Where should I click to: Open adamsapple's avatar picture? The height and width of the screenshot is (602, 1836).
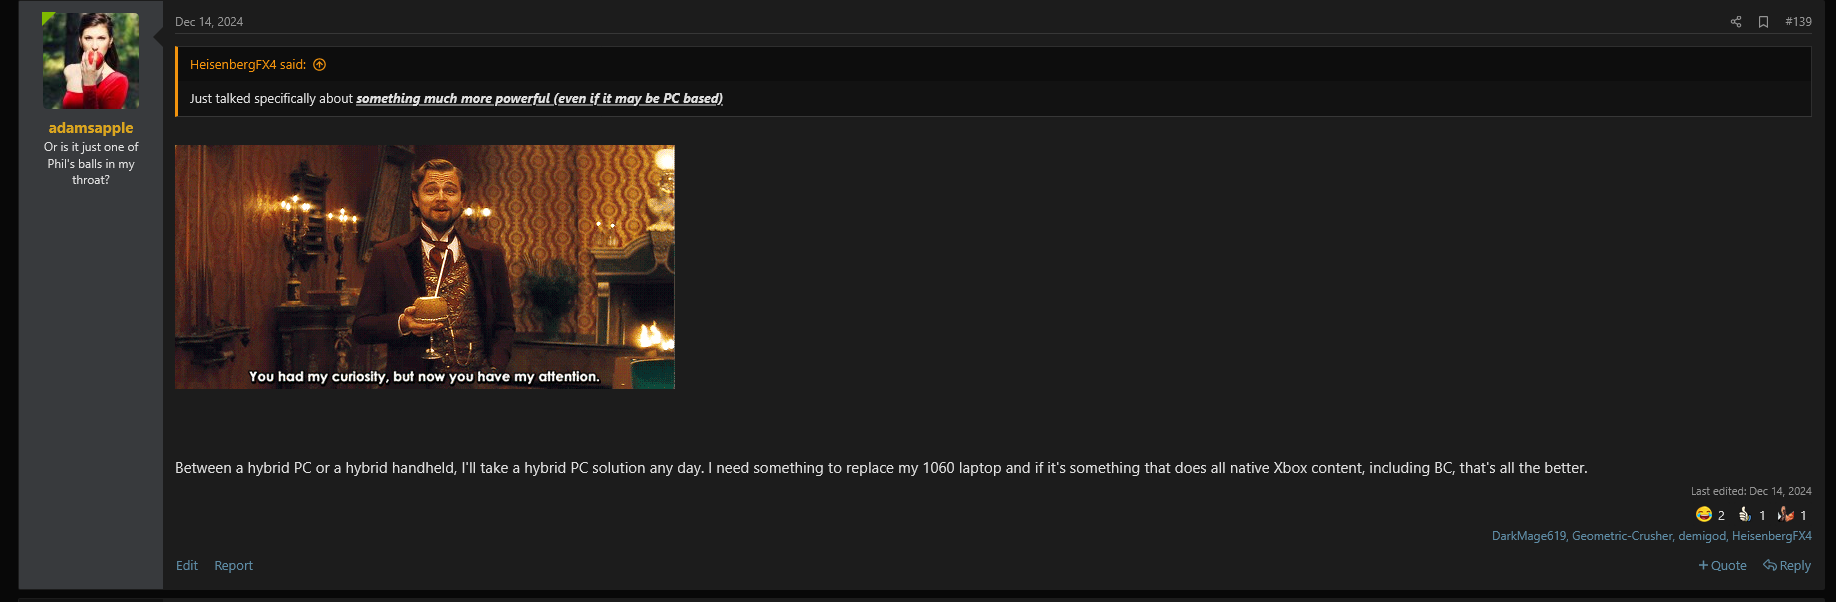point(91,61)
